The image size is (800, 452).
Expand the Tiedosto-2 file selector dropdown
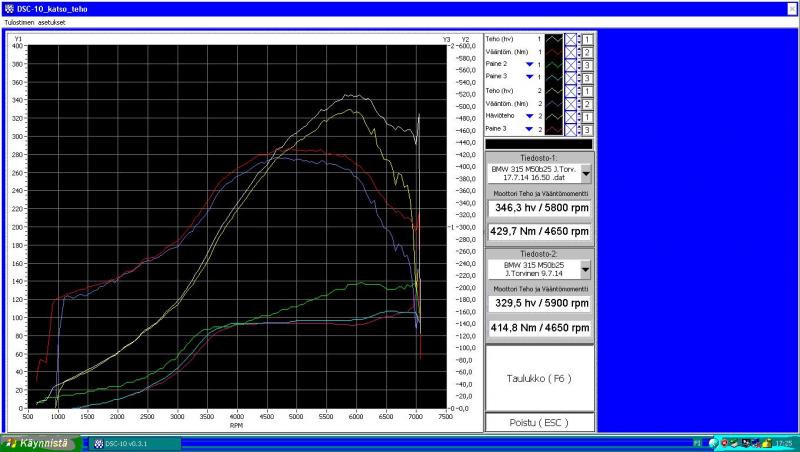click(x=586, y=266)
